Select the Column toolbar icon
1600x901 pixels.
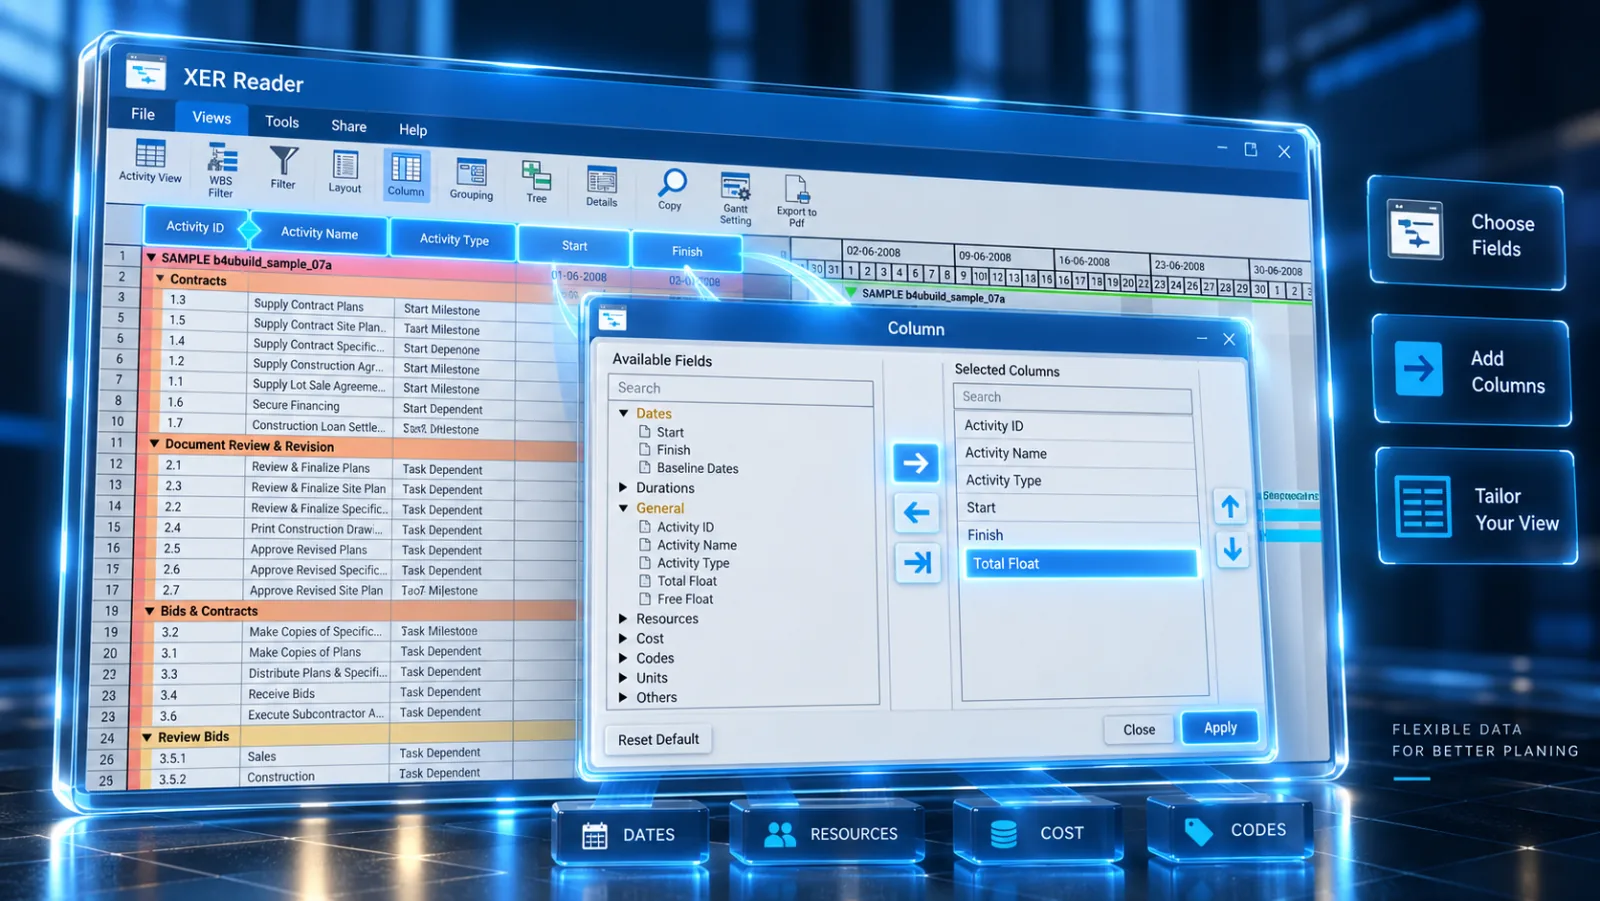(406, 168)
